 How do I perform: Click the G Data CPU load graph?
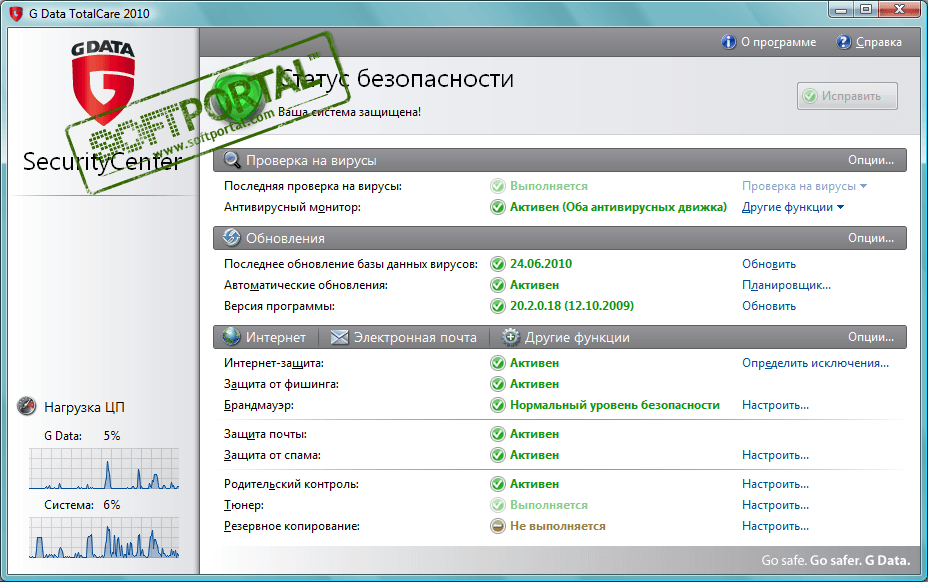tap(104, 469)
